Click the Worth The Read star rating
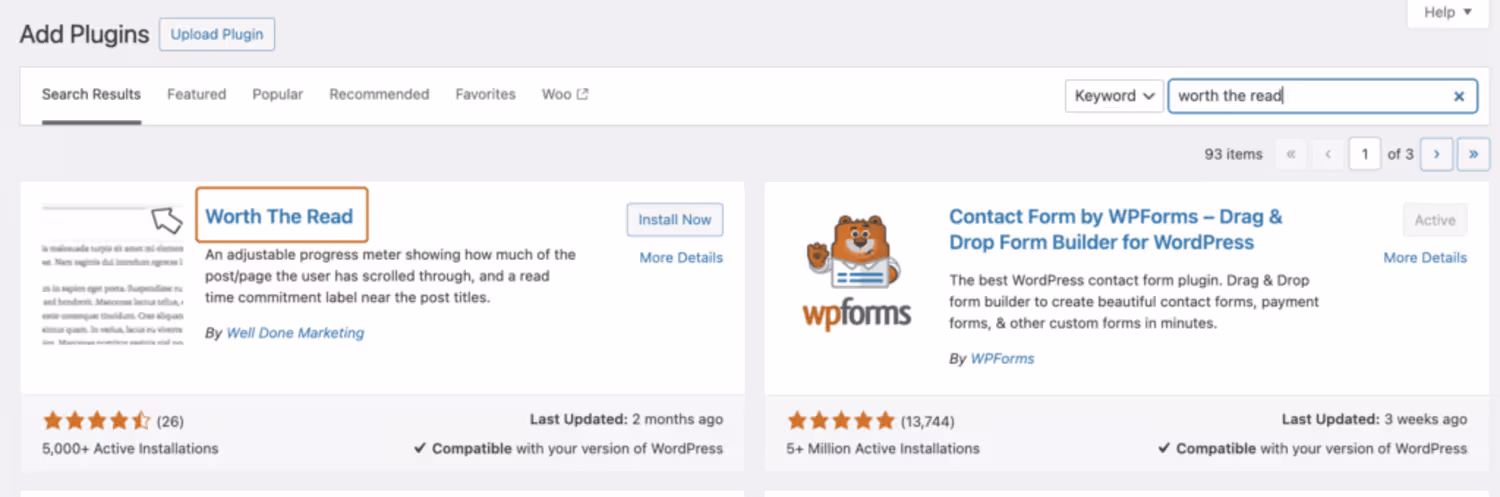Screen dimensions: 1500x497 click(96, 421)
